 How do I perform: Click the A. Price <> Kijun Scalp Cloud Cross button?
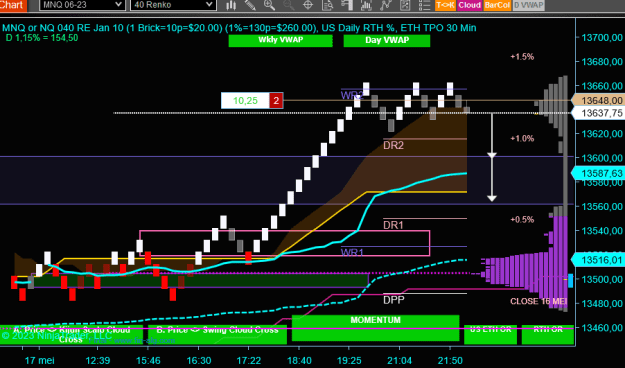(x=71, y=335)
